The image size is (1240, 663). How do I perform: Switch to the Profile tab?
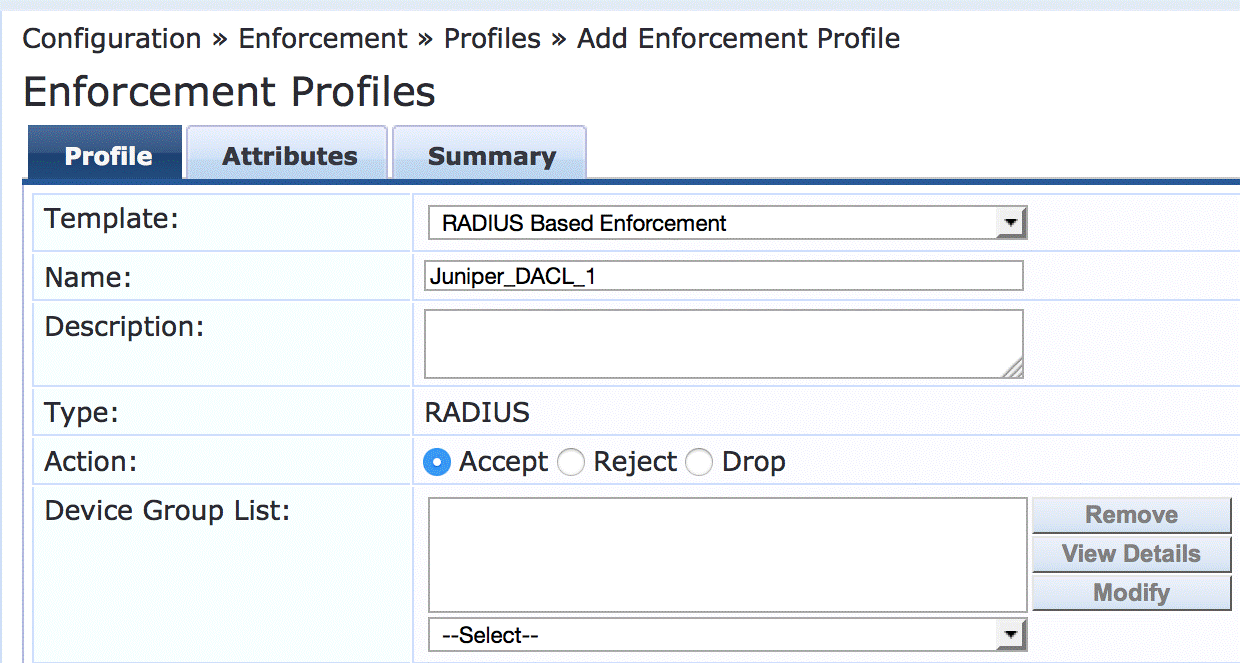coord(108,156)
